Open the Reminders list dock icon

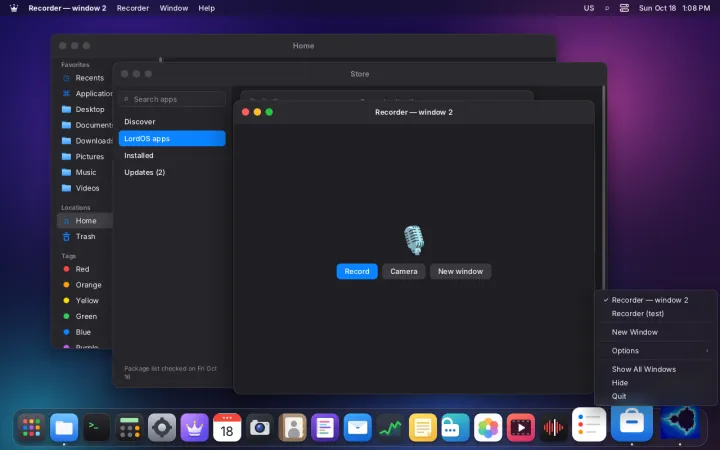coord(589,424)
